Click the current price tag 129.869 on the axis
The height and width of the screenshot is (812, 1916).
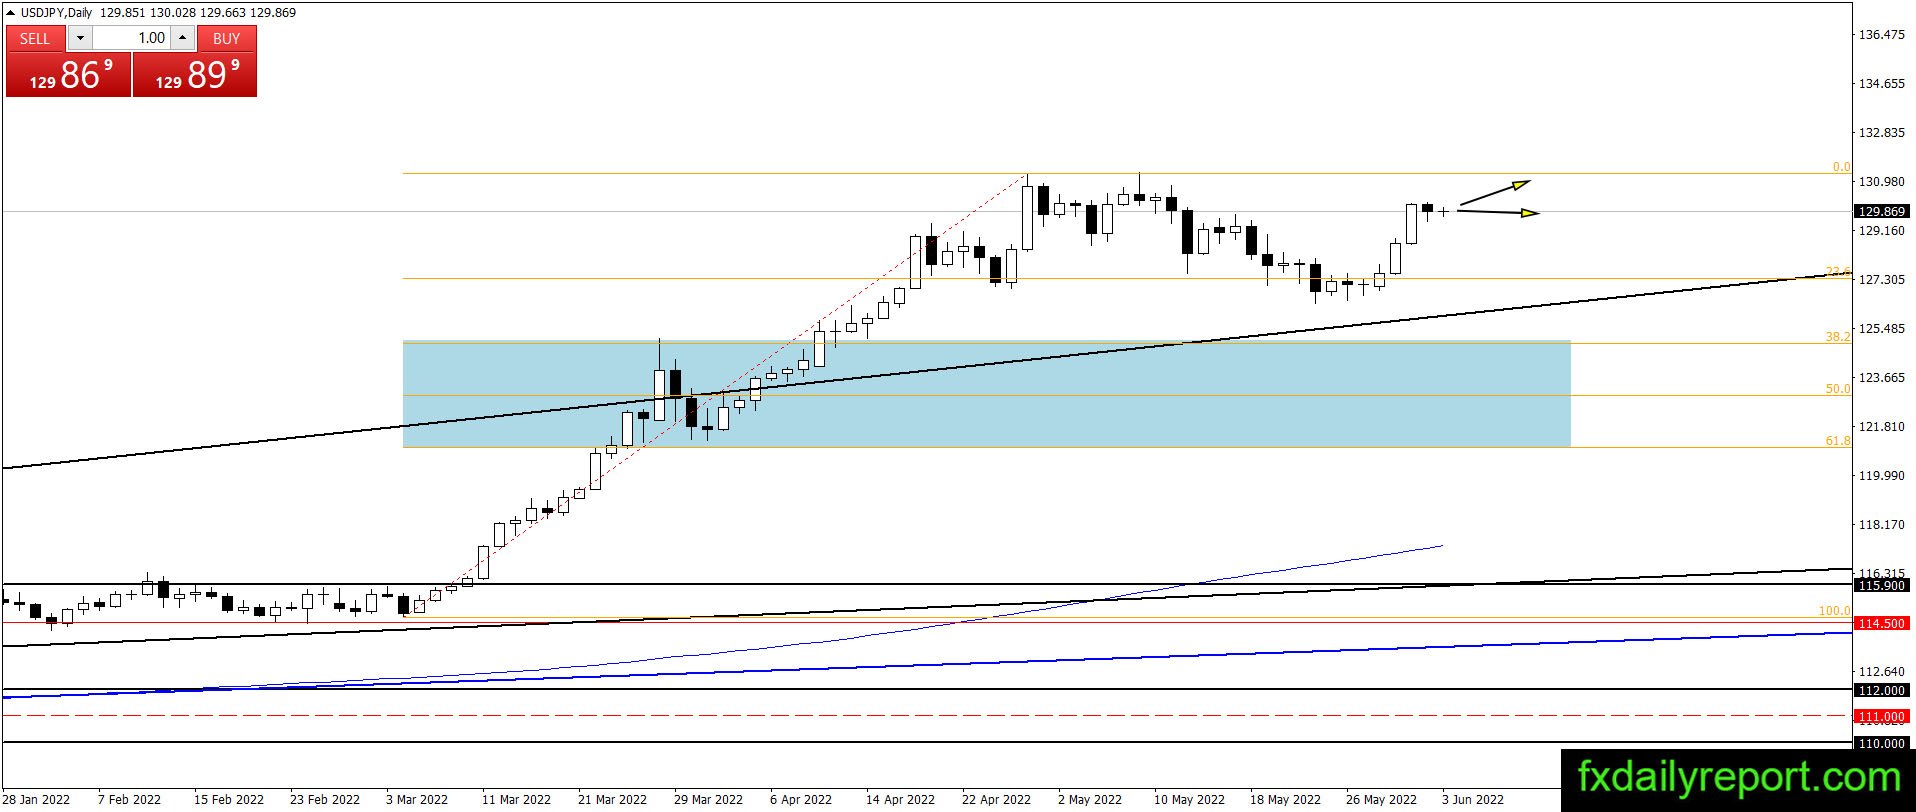pyautogui.click(x=1881, y=212)
